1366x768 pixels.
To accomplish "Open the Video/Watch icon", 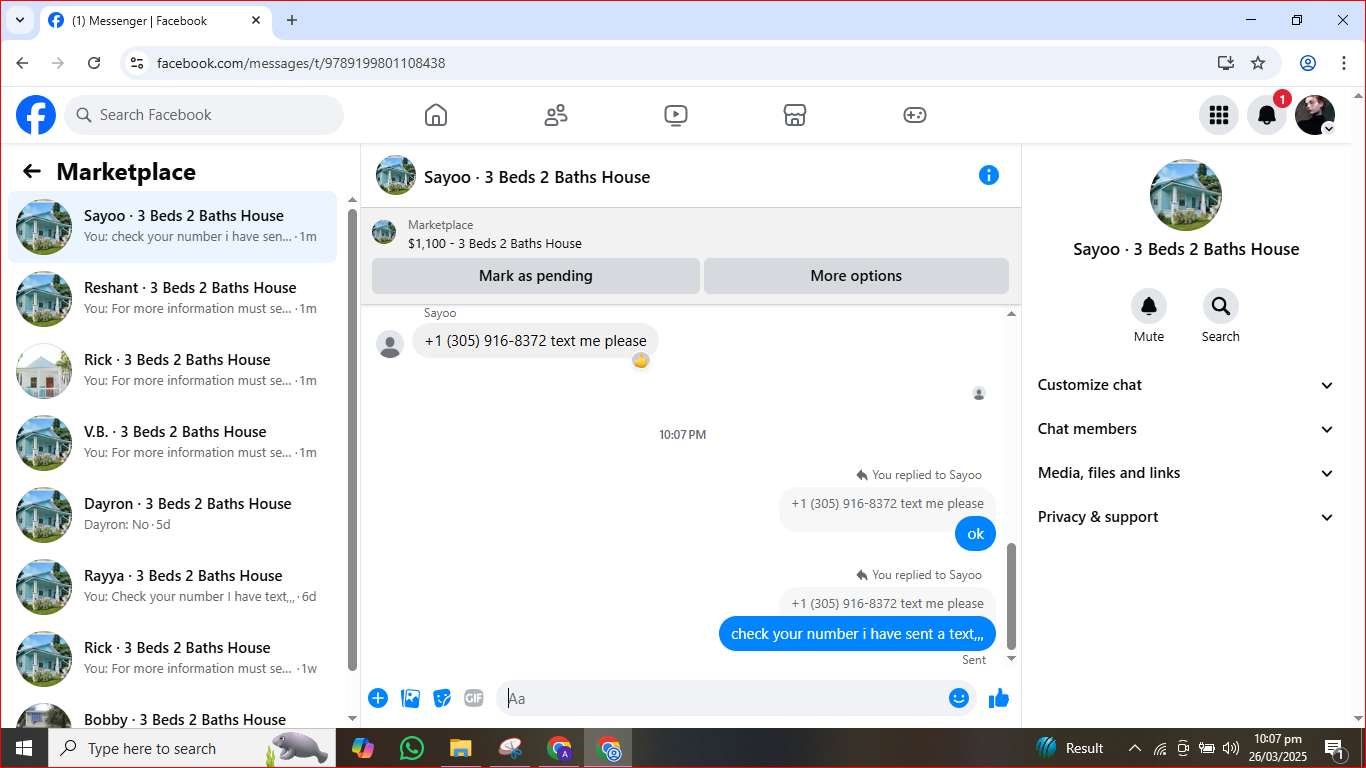I will [676, 115].
